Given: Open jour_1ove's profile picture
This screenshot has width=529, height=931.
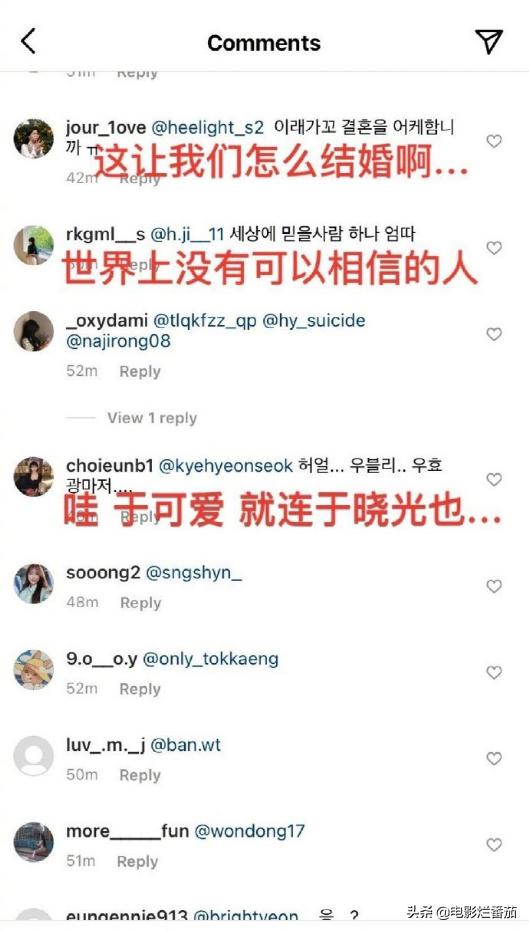Looking at the screenshot, I should [34, 139].
